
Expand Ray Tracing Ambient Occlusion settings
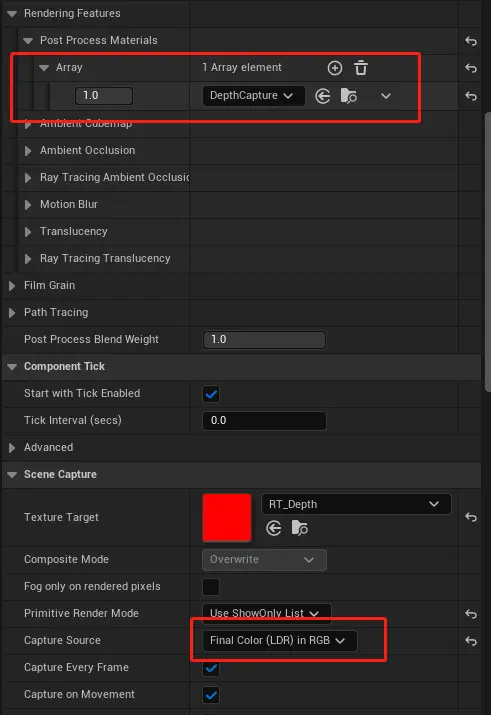click(x=28, y=177)
